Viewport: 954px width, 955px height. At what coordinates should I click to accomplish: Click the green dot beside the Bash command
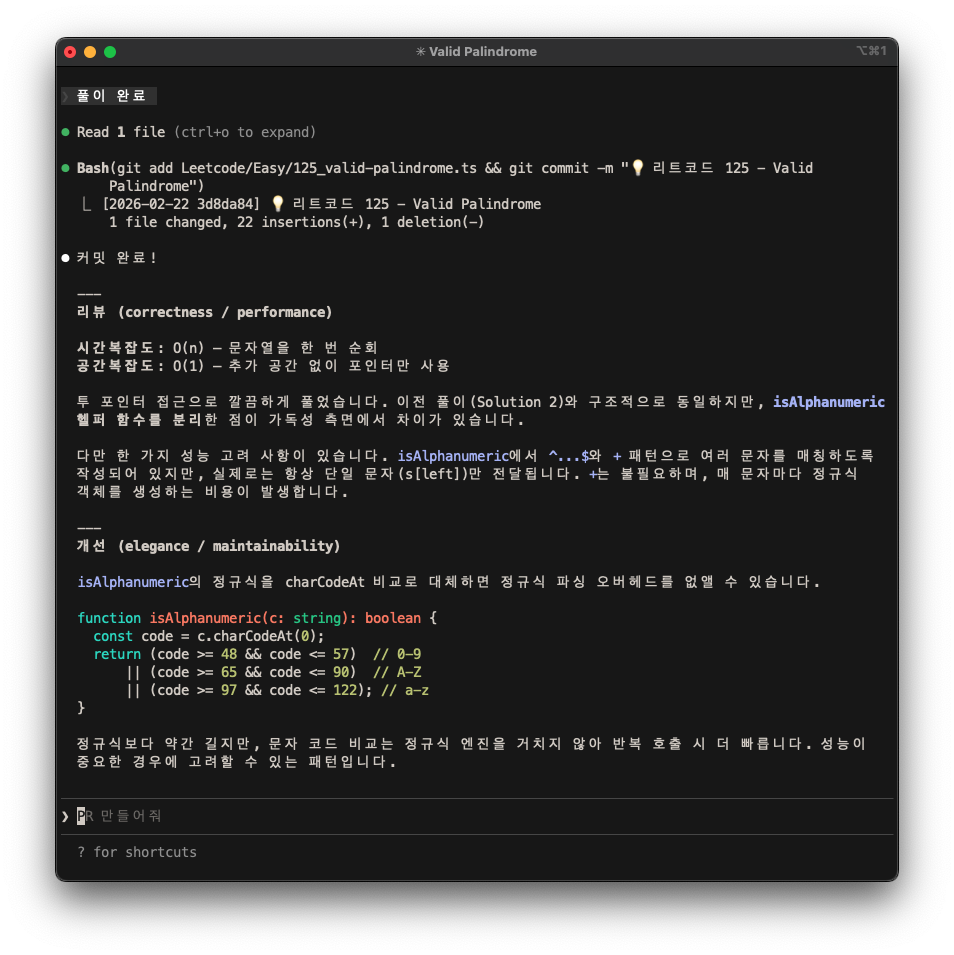point(66,168)
